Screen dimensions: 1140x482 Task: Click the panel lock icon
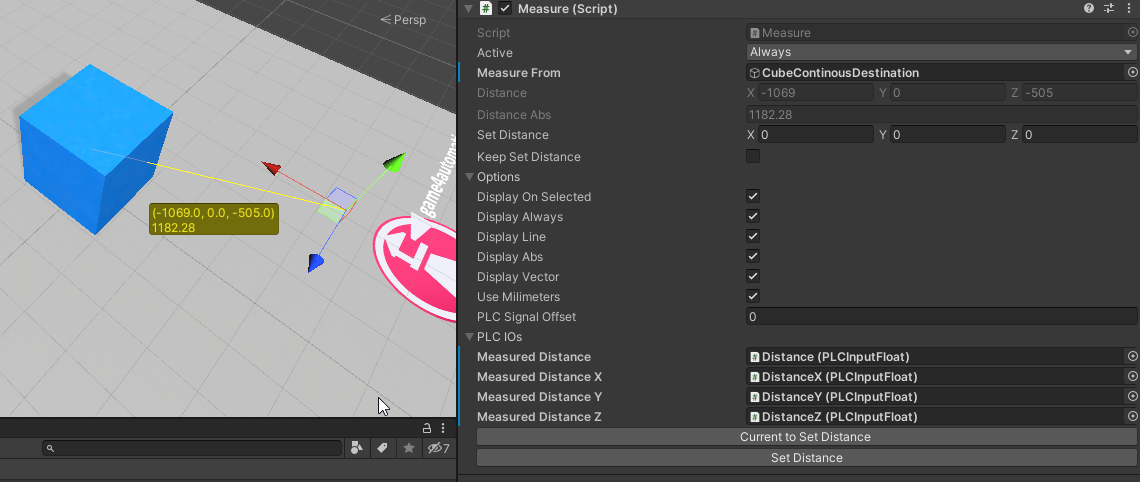(426, 428)
